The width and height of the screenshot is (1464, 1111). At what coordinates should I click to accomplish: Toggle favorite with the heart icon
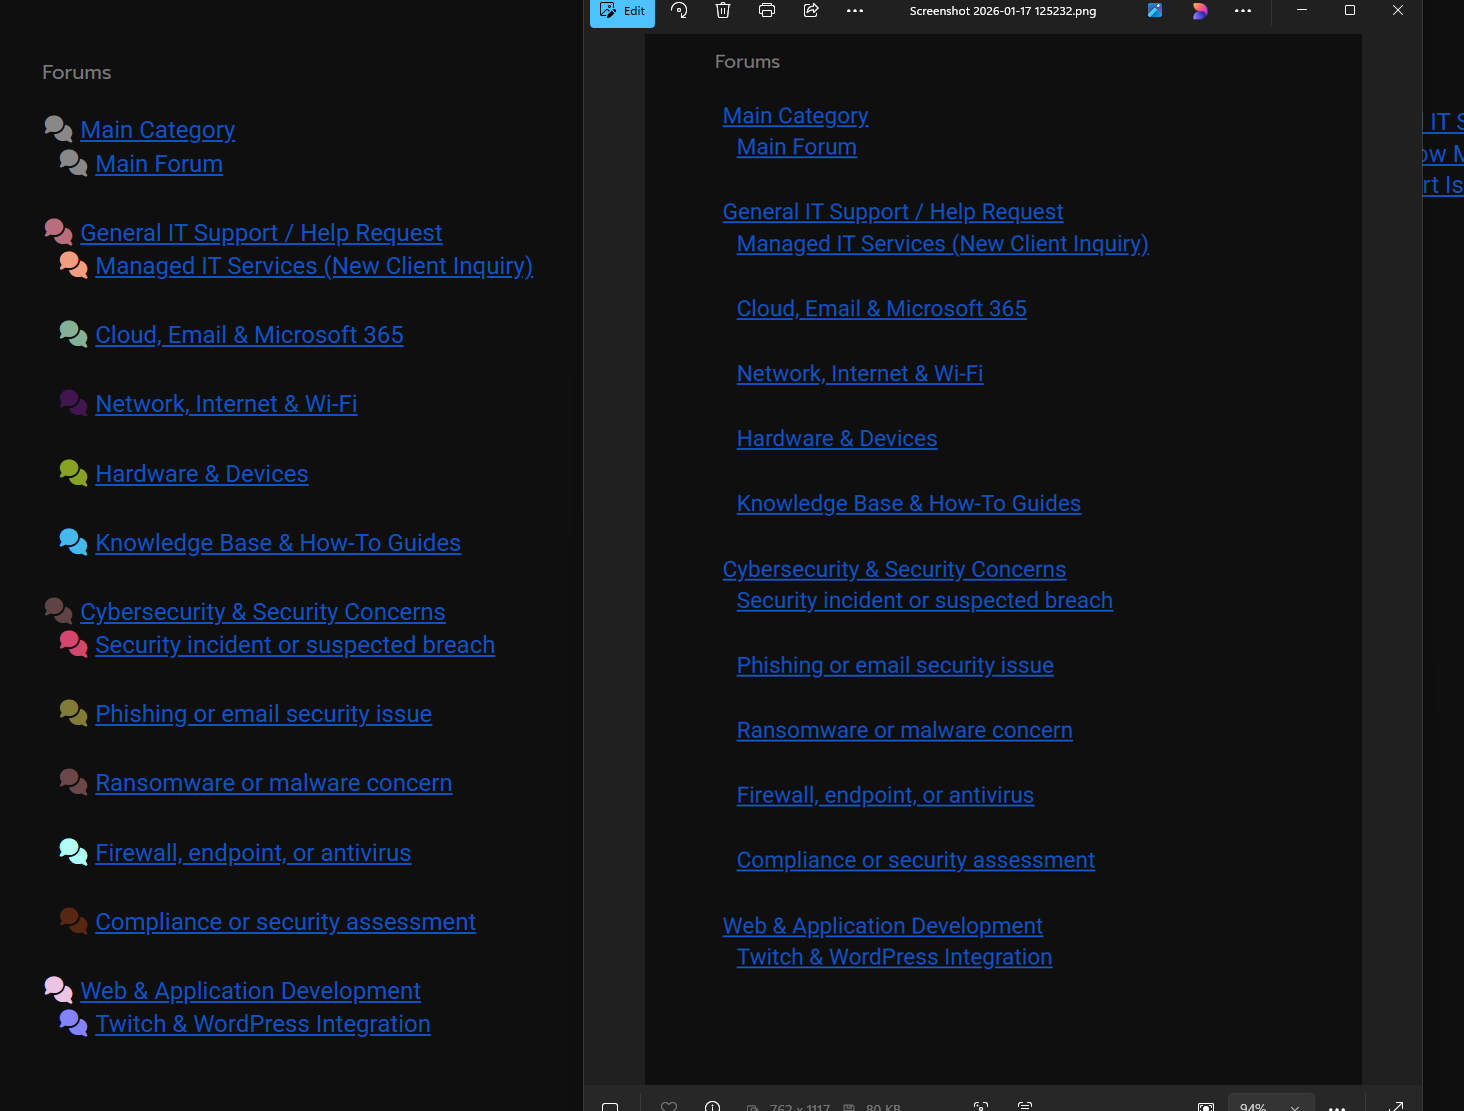click(669, 1106)
